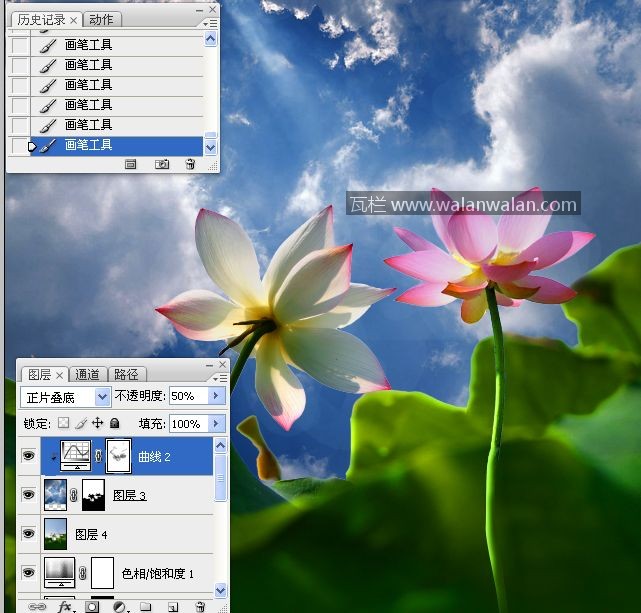Select the 图层 3 layer name
This screenshot has height=613, width=641.
pyautogui.click(x=130, y=495)
